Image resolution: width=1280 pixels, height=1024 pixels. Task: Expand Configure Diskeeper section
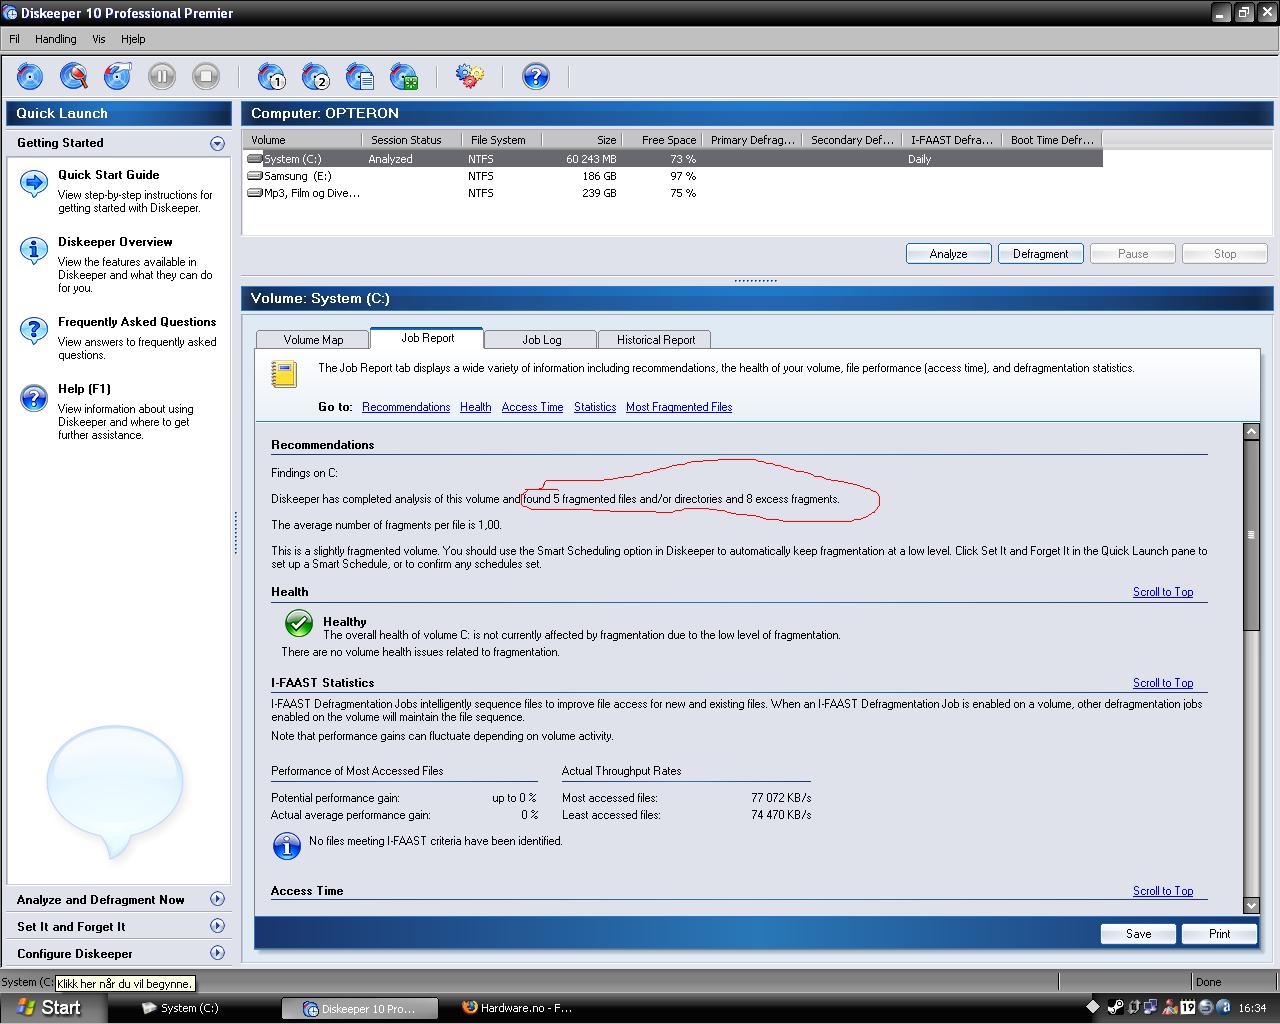217,953
